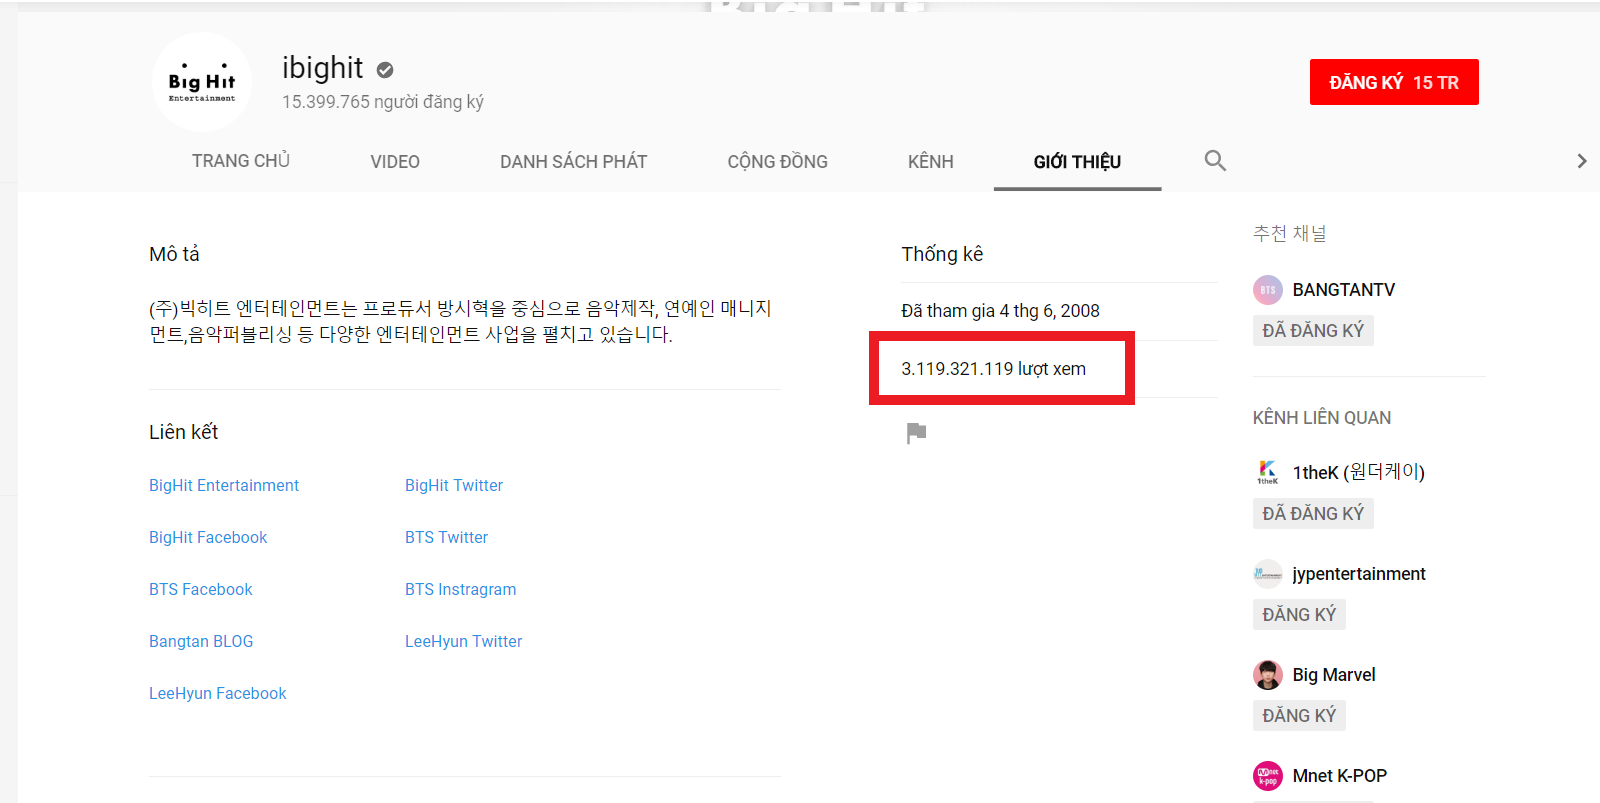Click the search magnifier icon in channel tabs

point(1215,161)
